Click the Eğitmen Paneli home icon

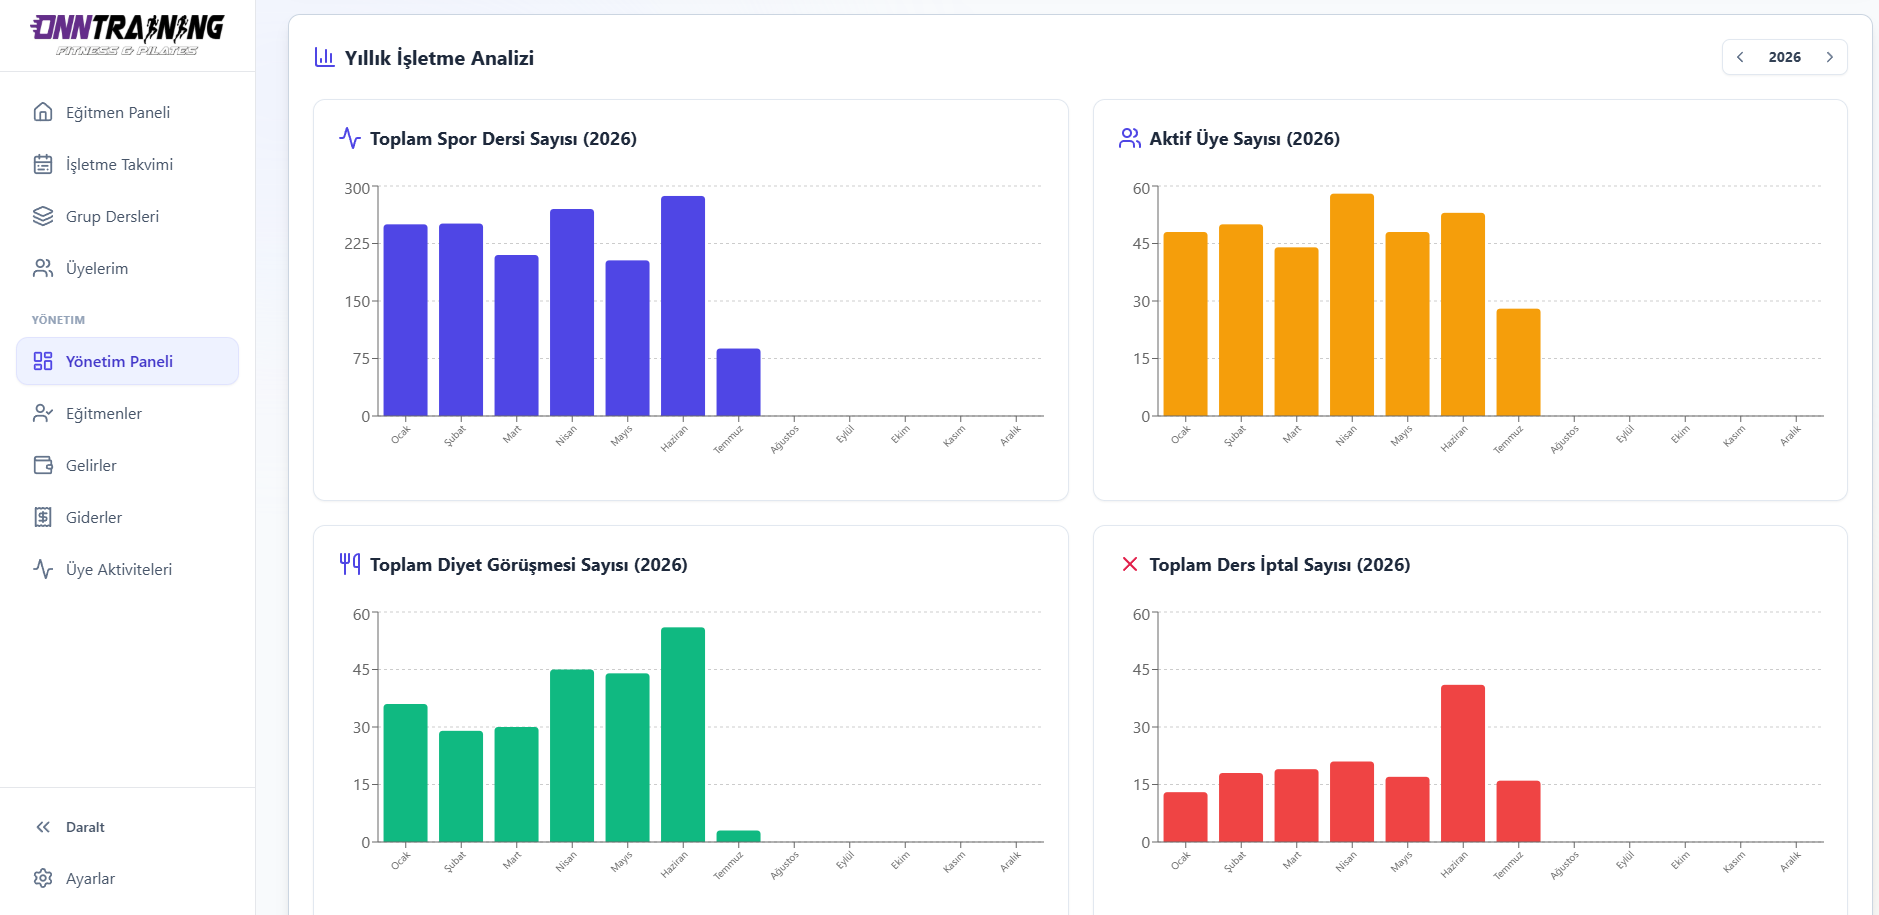coord(43,112)
